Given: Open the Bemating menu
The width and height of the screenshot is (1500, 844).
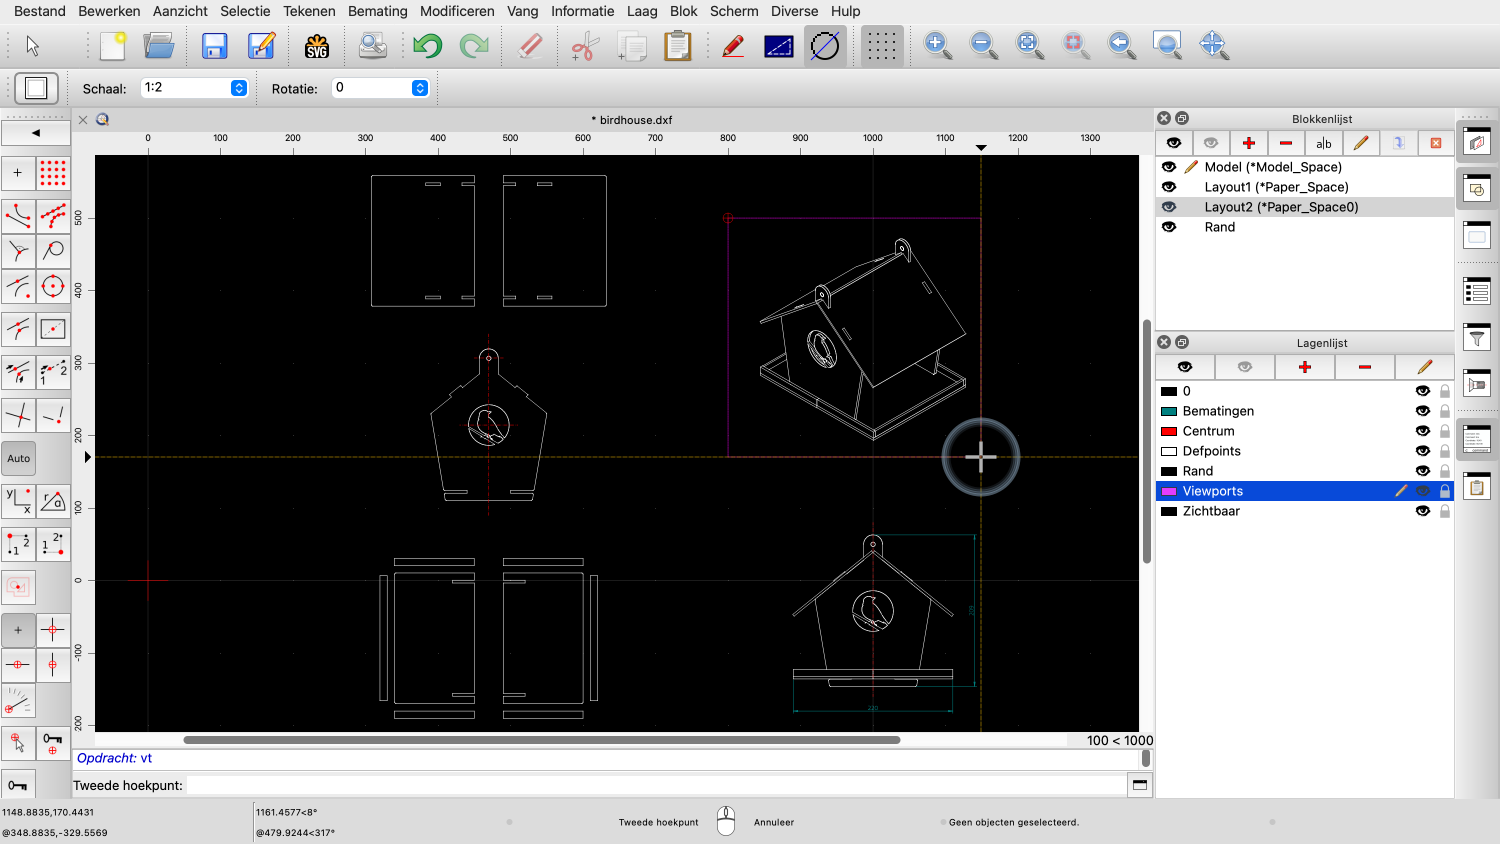Looking at the screenshot, I should (x=377, y=11).
